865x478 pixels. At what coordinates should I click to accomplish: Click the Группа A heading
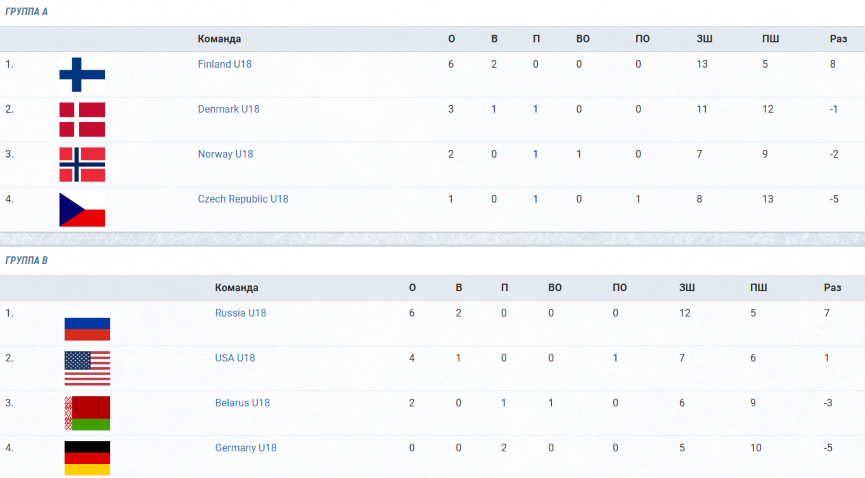(x=26, y=12)
